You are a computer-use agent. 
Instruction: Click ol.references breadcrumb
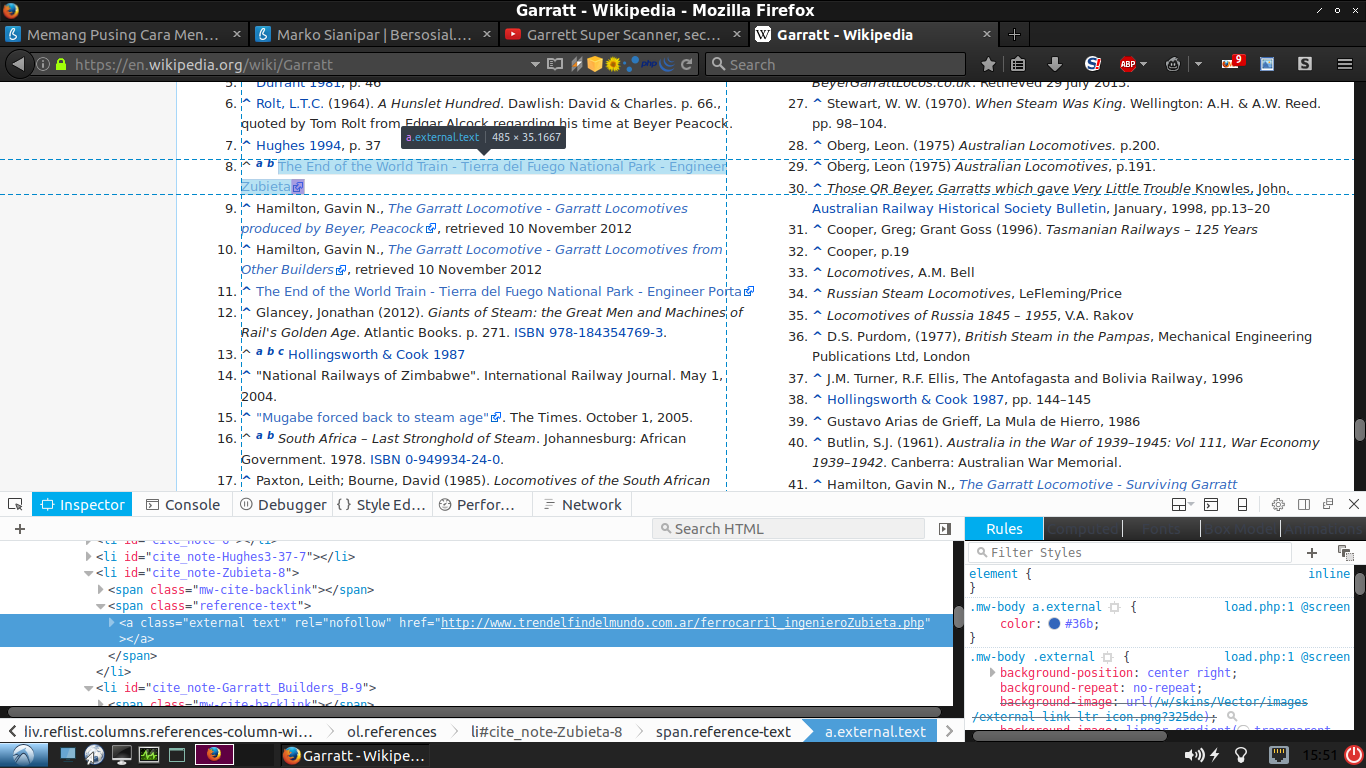coord(391,731)
